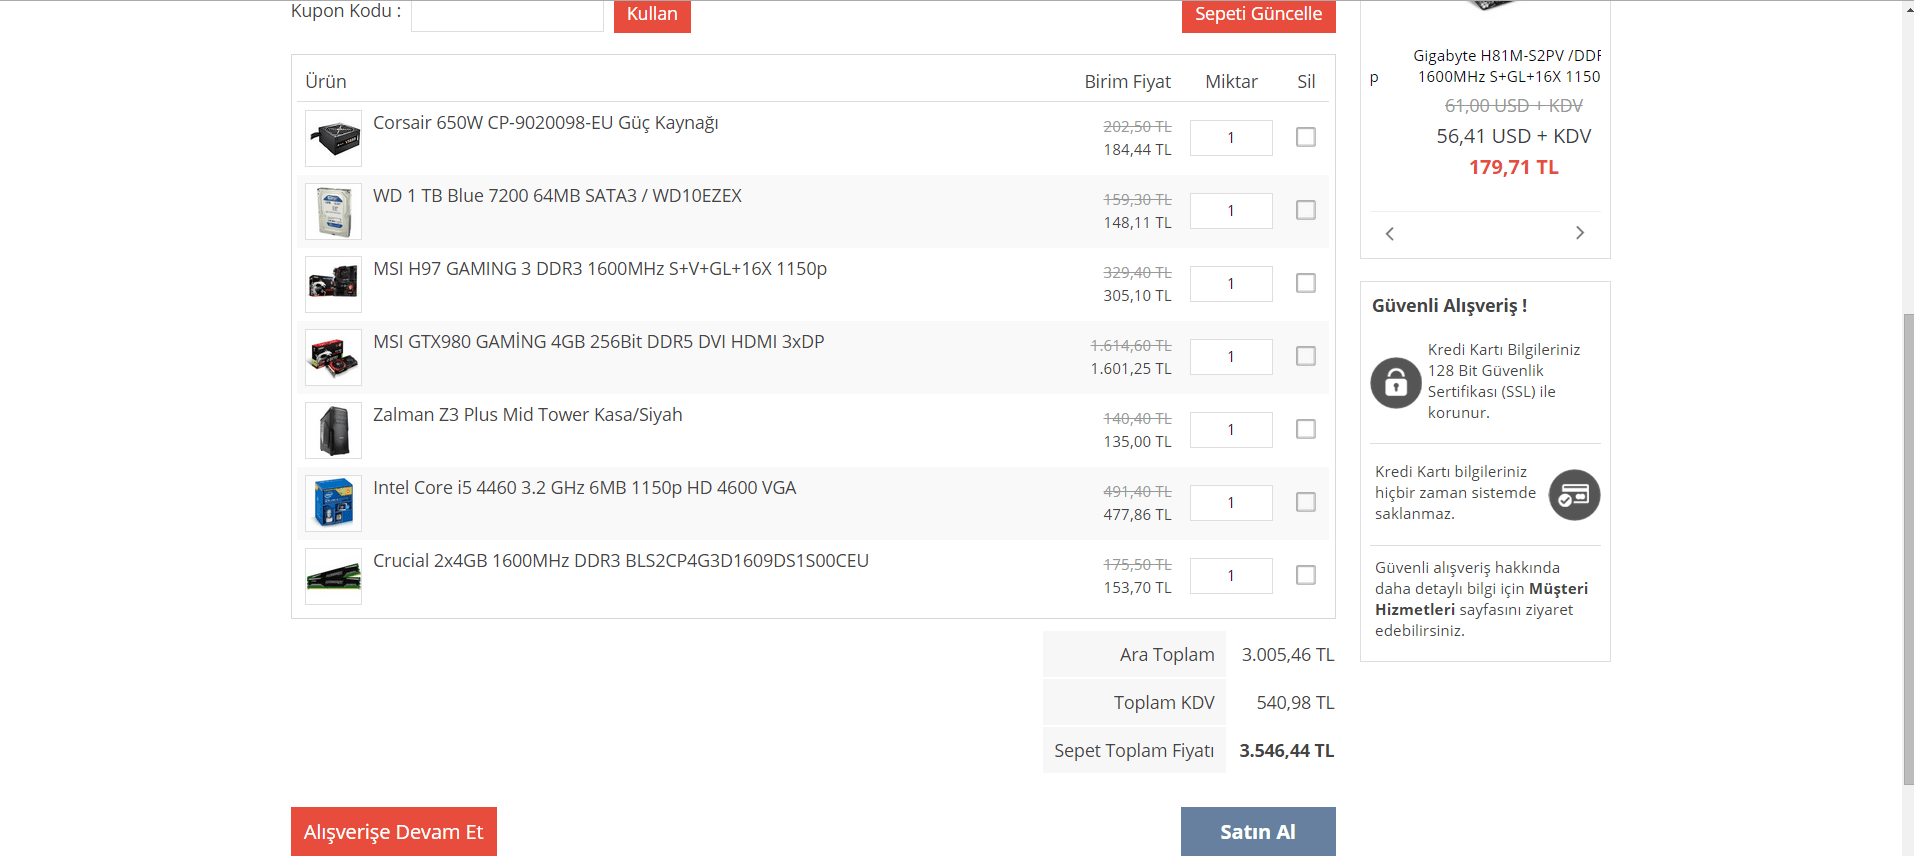The height and width of the screenshot is (856, 1914).
Task: Click quantity field for Crucial 2x4GB RAM
Action: coord(1231,576)
